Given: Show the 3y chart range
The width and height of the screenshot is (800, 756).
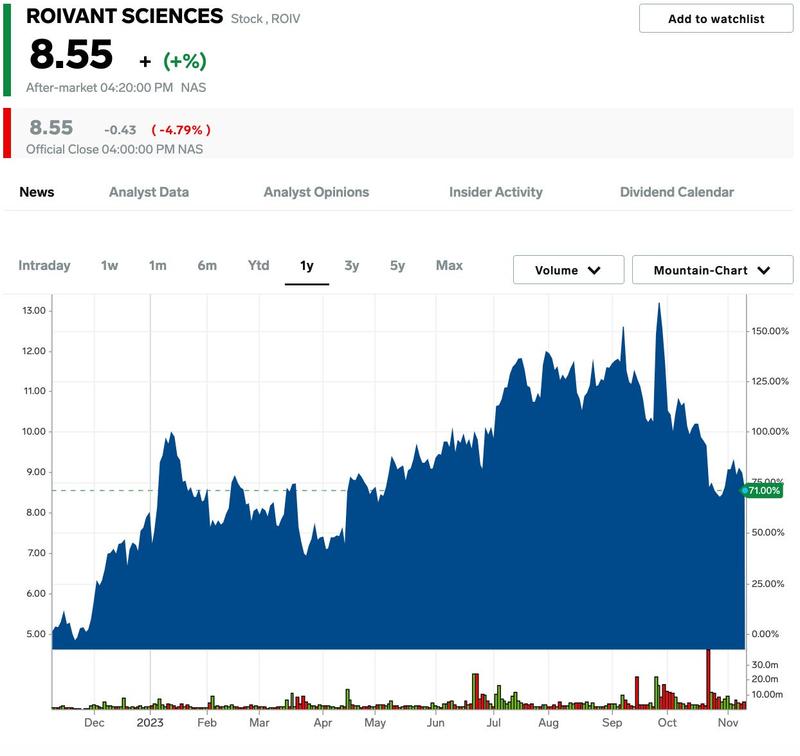Looking at the screenshot, I should point(352,266).
